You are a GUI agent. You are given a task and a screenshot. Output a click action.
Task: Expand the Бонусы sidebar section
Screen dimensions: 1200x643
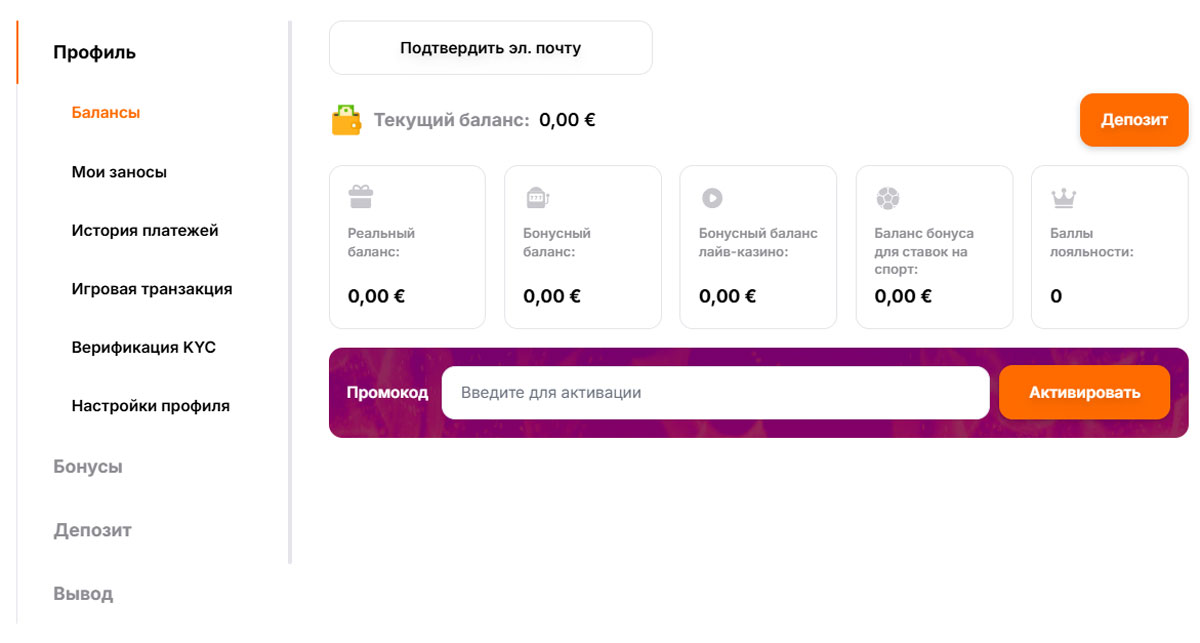(x=88, y=467)
